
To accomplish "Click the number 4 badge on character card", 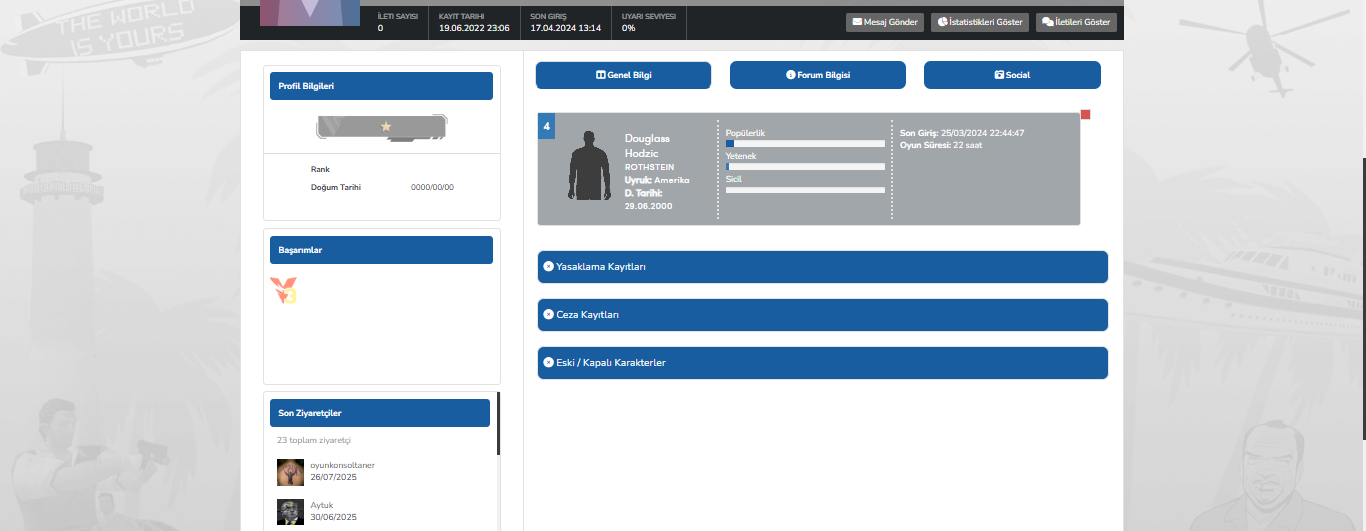I will coord(546,126).
